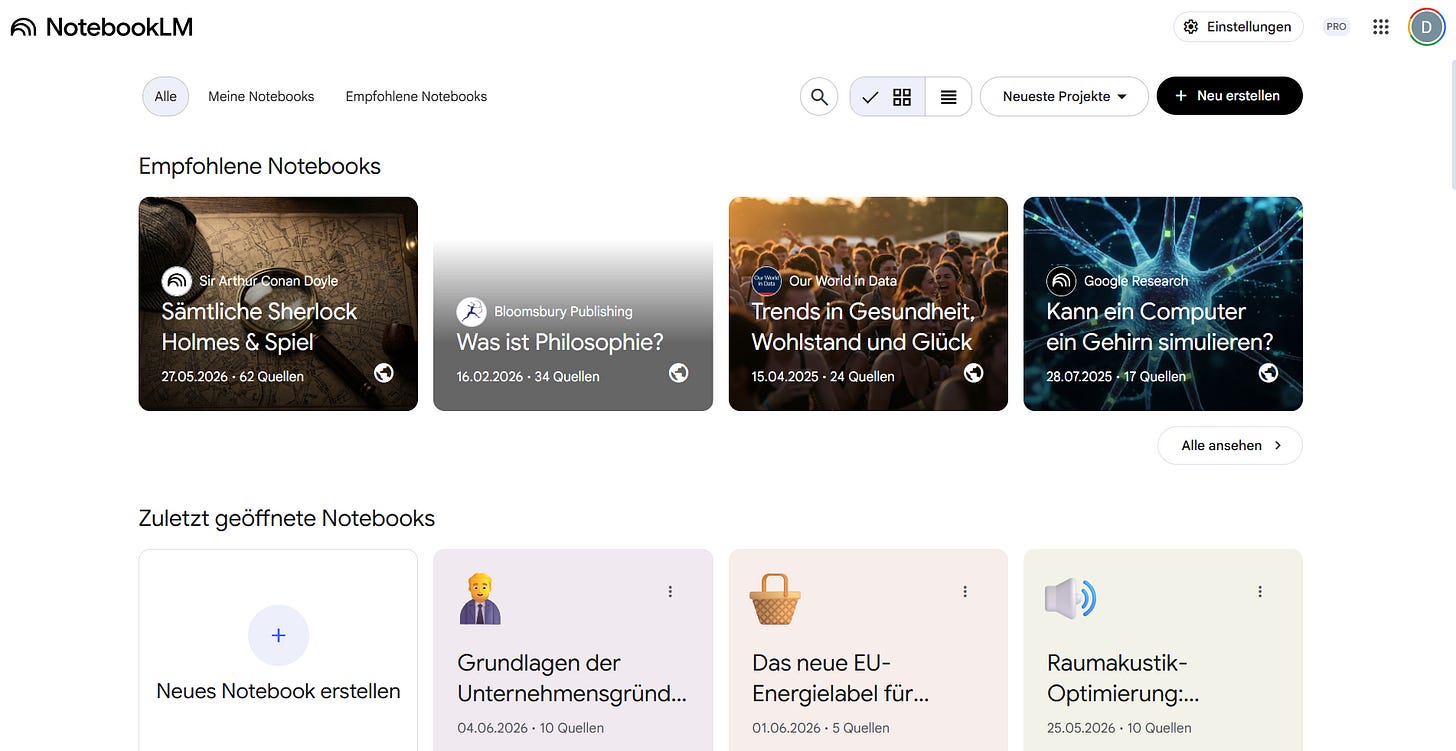Select the Alle tab
Screen dimensions: 1456x751
166,97
